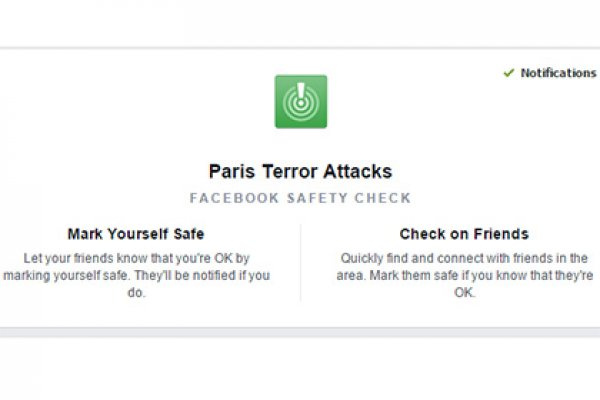The height and width of the screenshot is (400, 600).
Task: Click the Facebook Safety Check subtitle
Action: [x=300, y=198]
